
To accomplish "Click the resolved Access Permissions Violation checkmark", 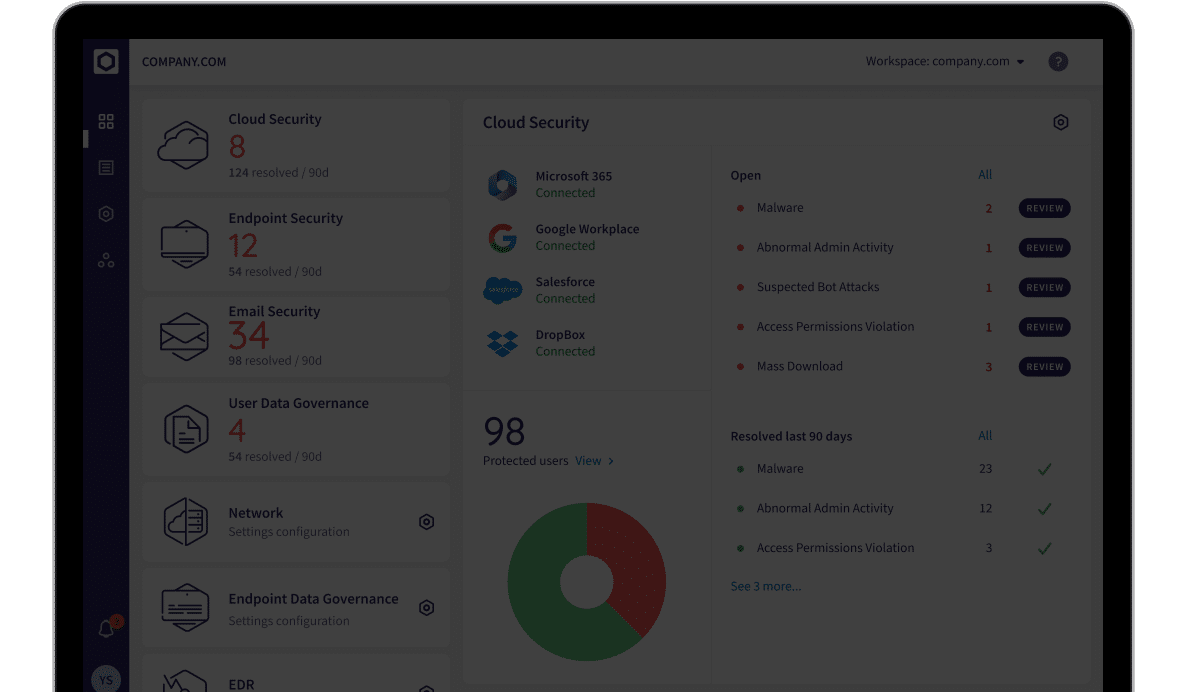I will coord(1044,548).
